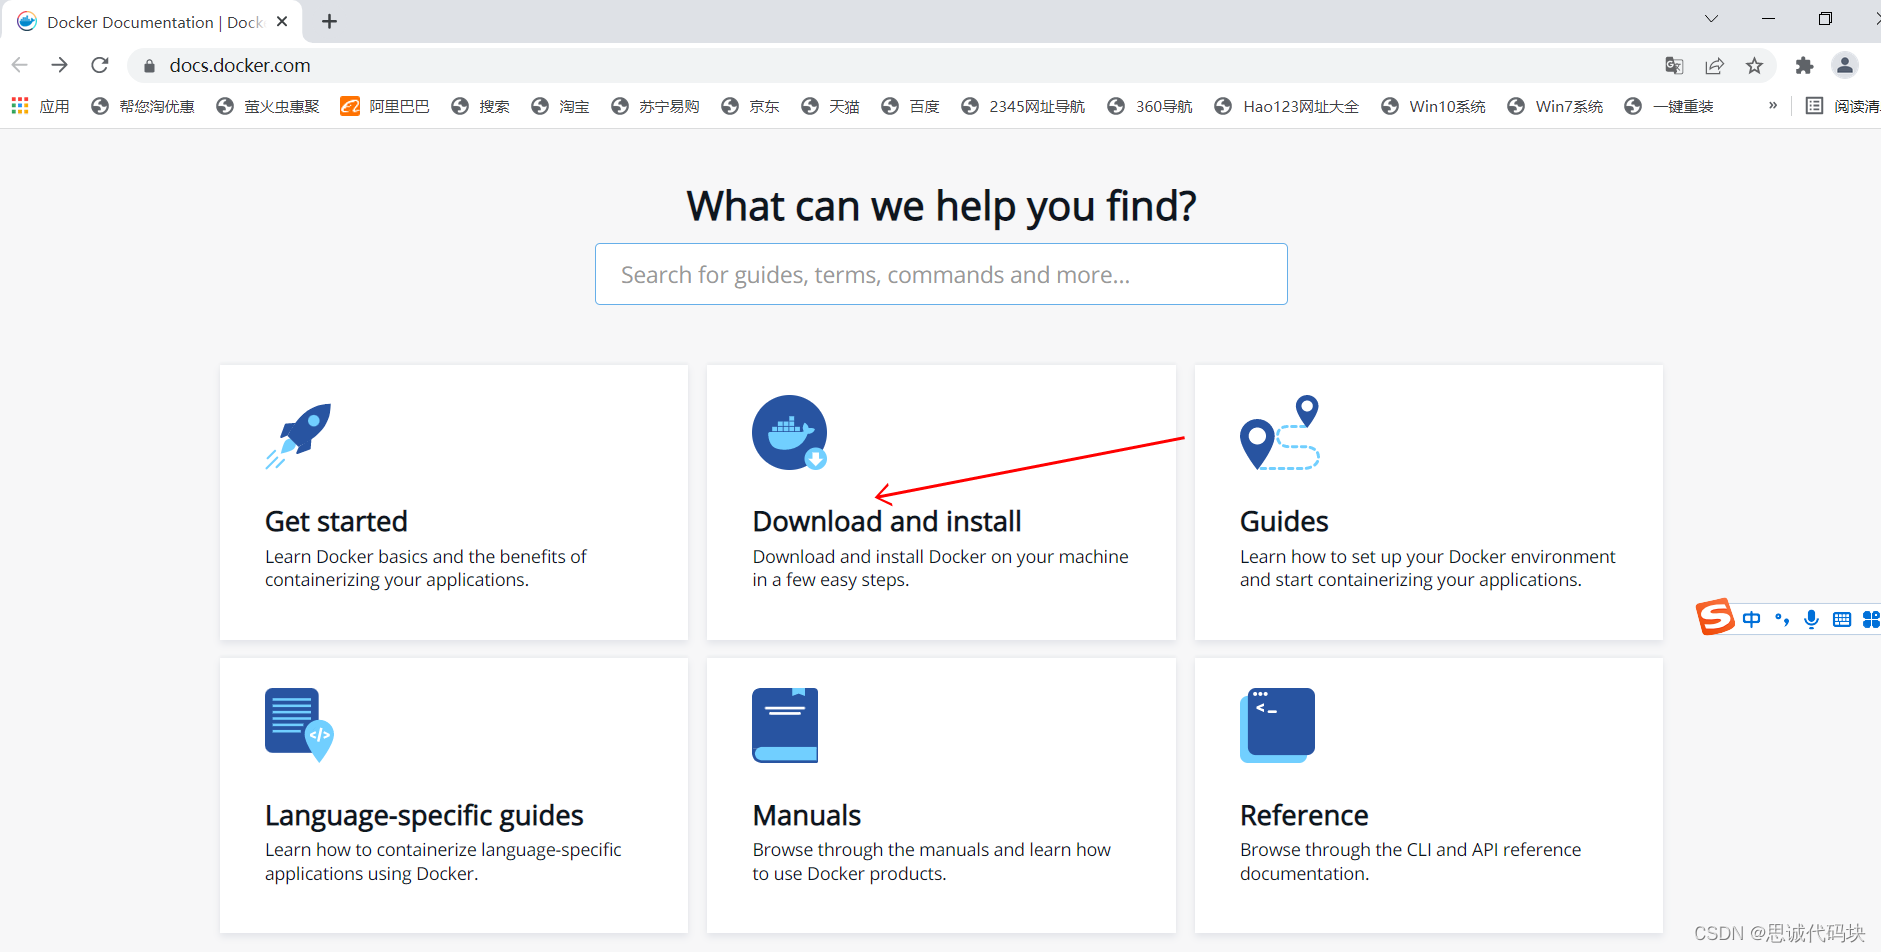Open the 搜索 bookmark
The width and height of the screenshot is (1881, 952).
tap(481, 106)
